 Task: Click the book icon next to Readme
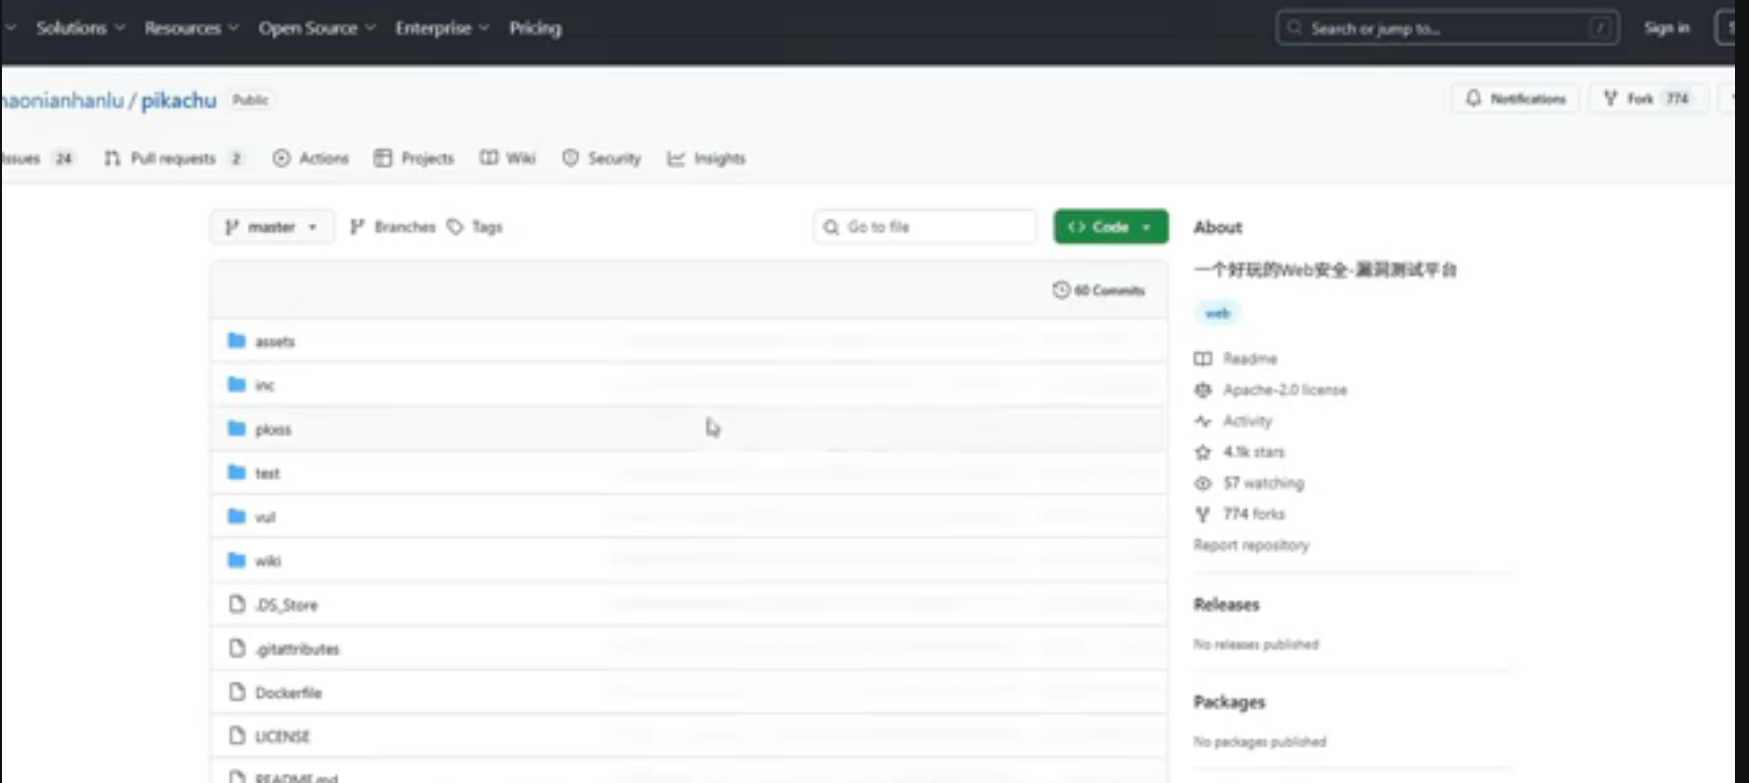click(1203, 359)
